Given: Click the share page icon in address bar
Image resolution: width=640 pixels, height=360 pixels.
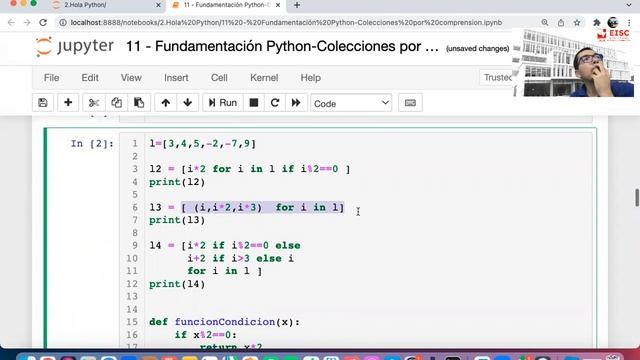Looking at the screenshot, I should 561,22.
